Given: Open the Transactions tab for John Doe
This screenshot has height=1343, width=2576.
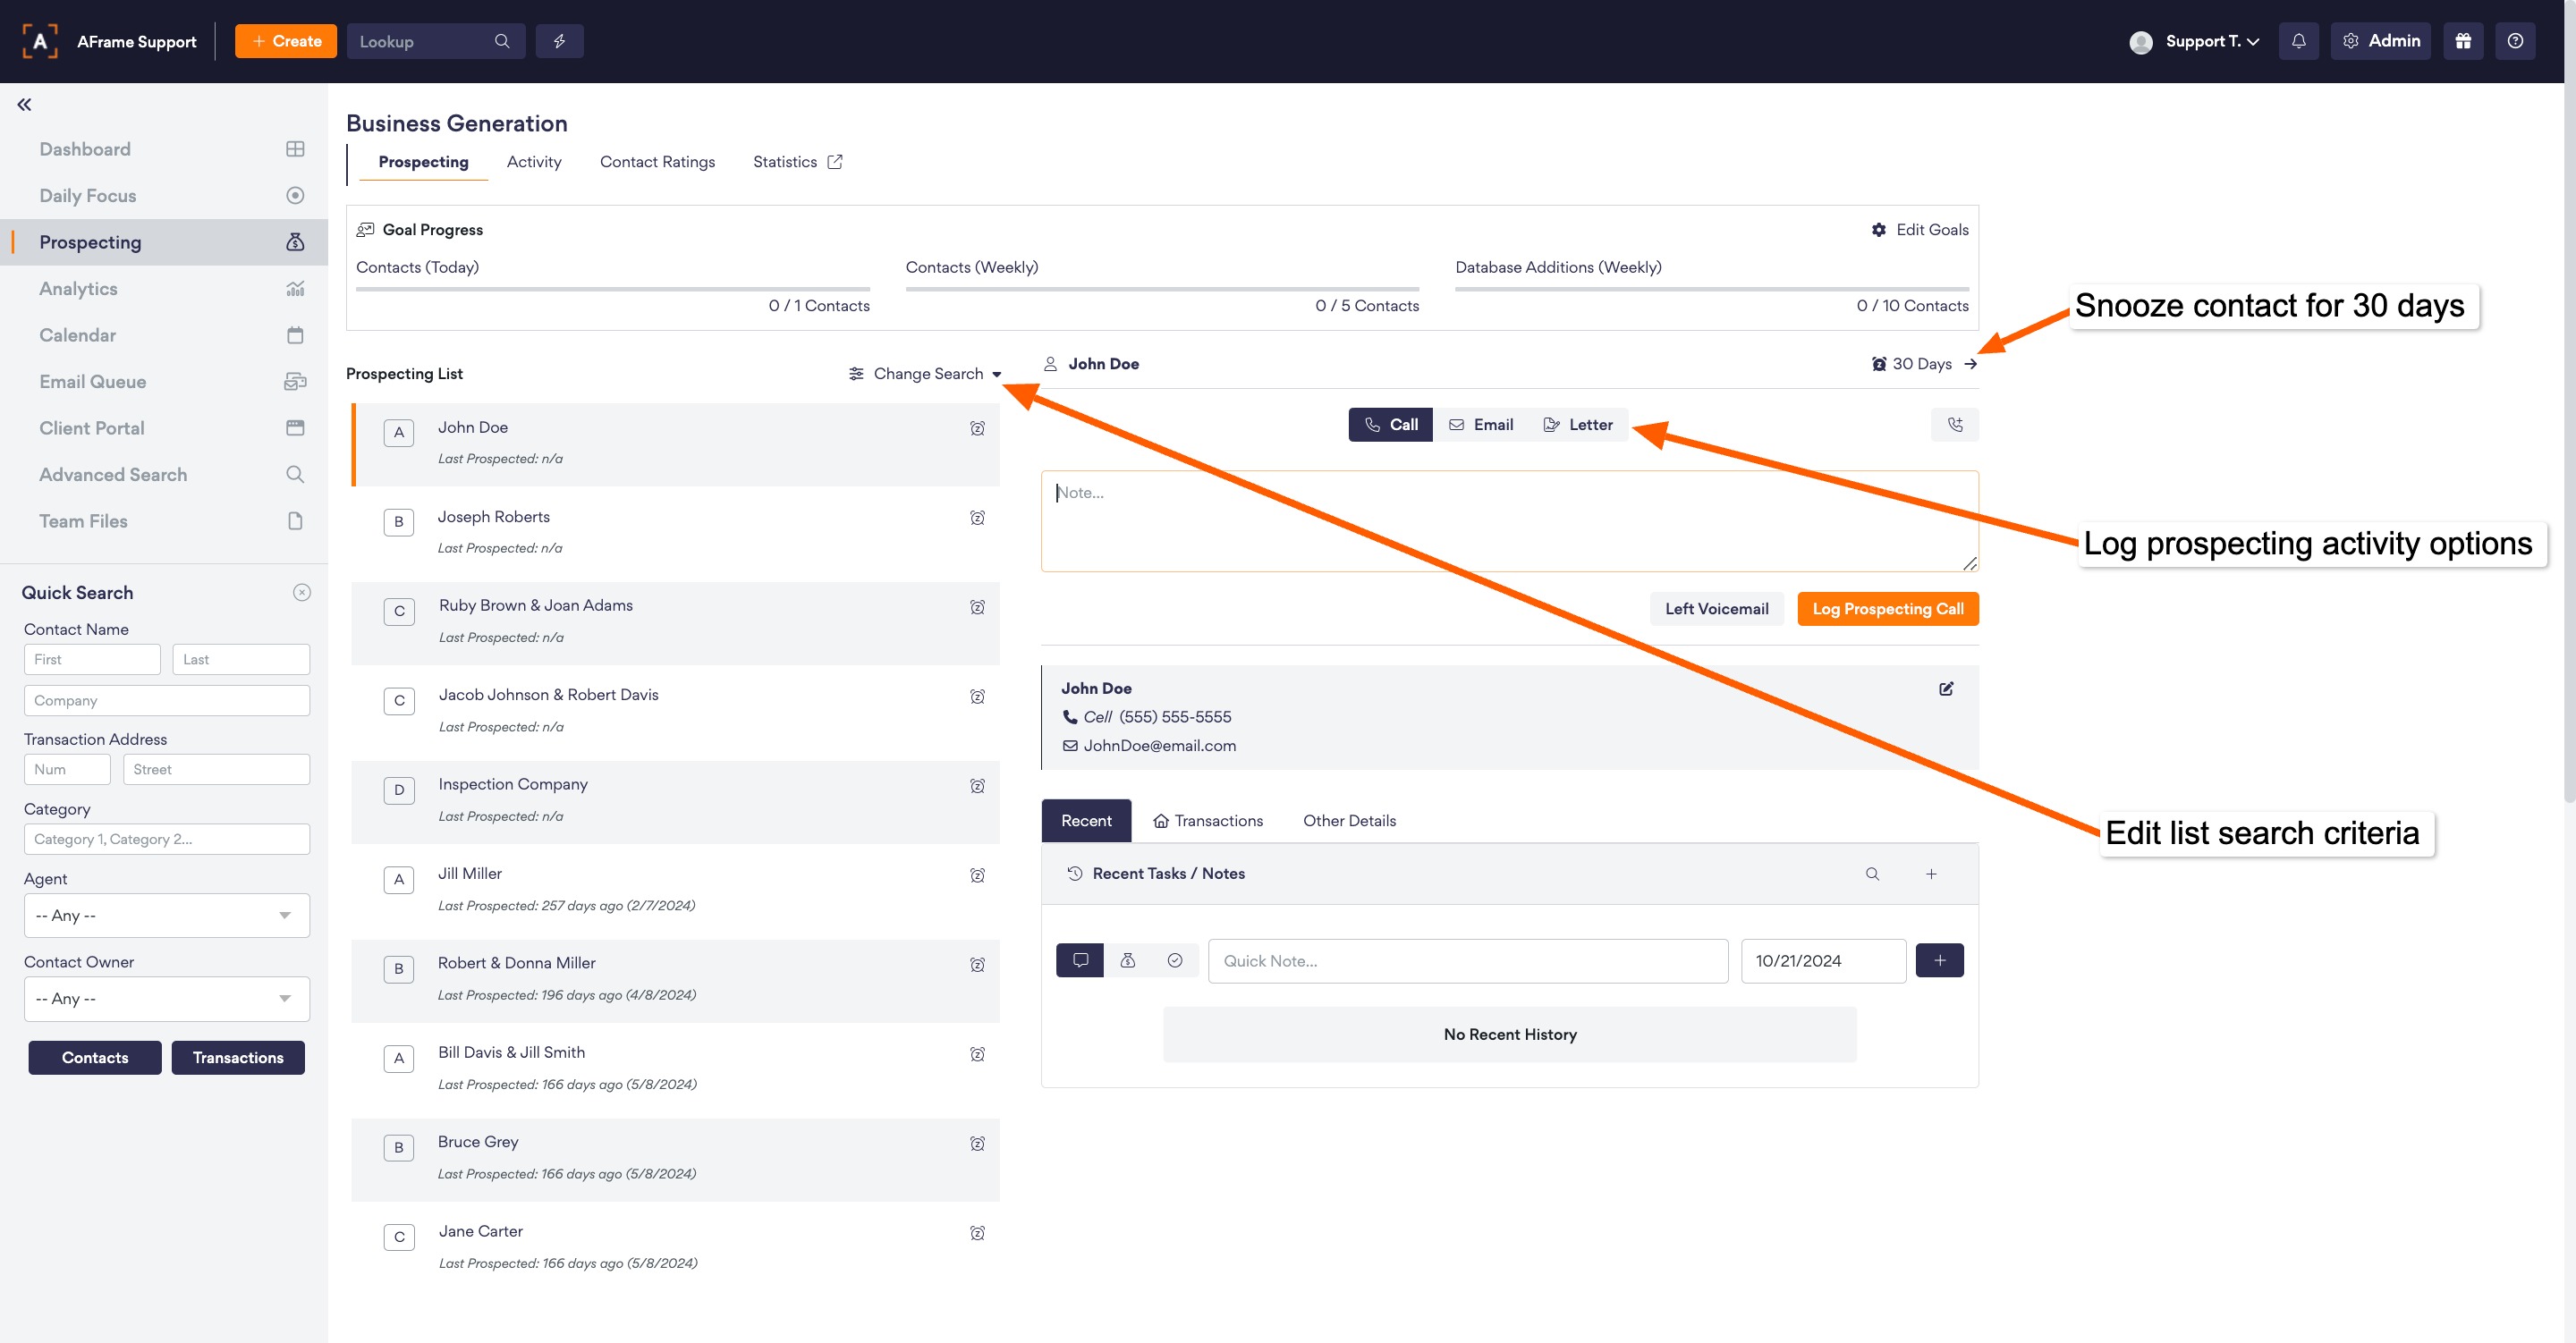Looking at the screenshot, I should [1208, 820].
